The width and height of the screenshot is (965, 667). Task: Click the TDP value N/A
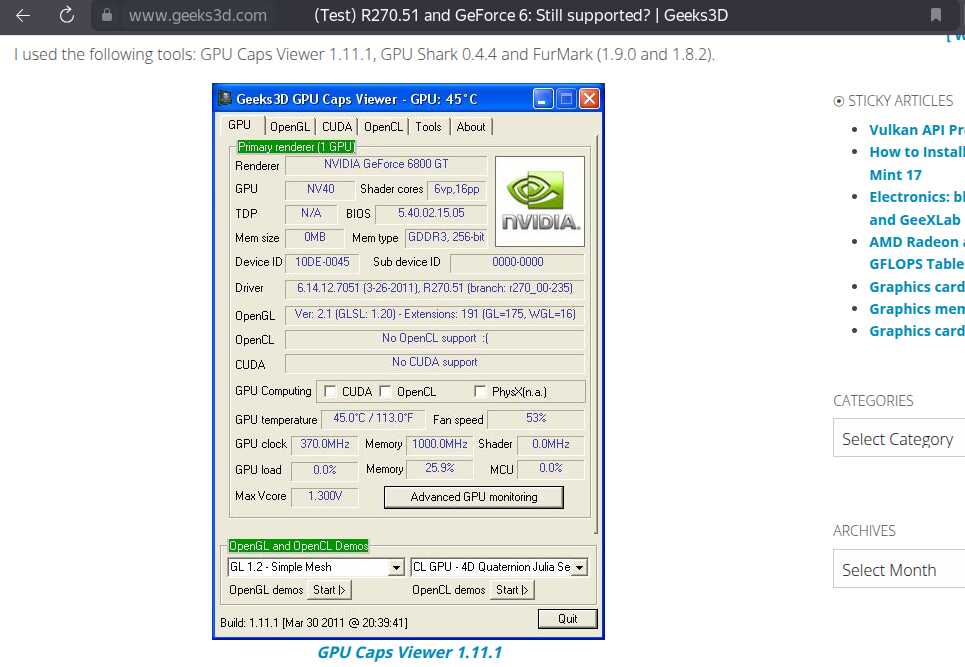pyautogui.click(x=311, y=214)
